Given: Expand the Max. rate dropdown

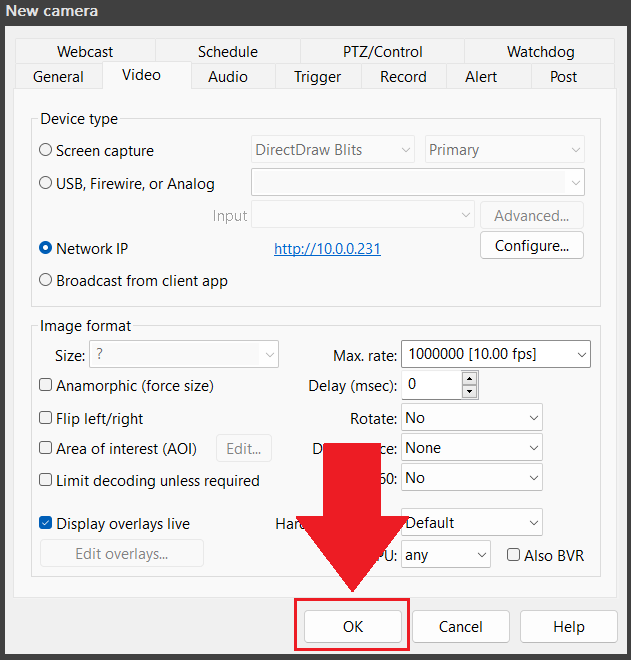Looking at the screenshot, I should (x=496, y=354).
